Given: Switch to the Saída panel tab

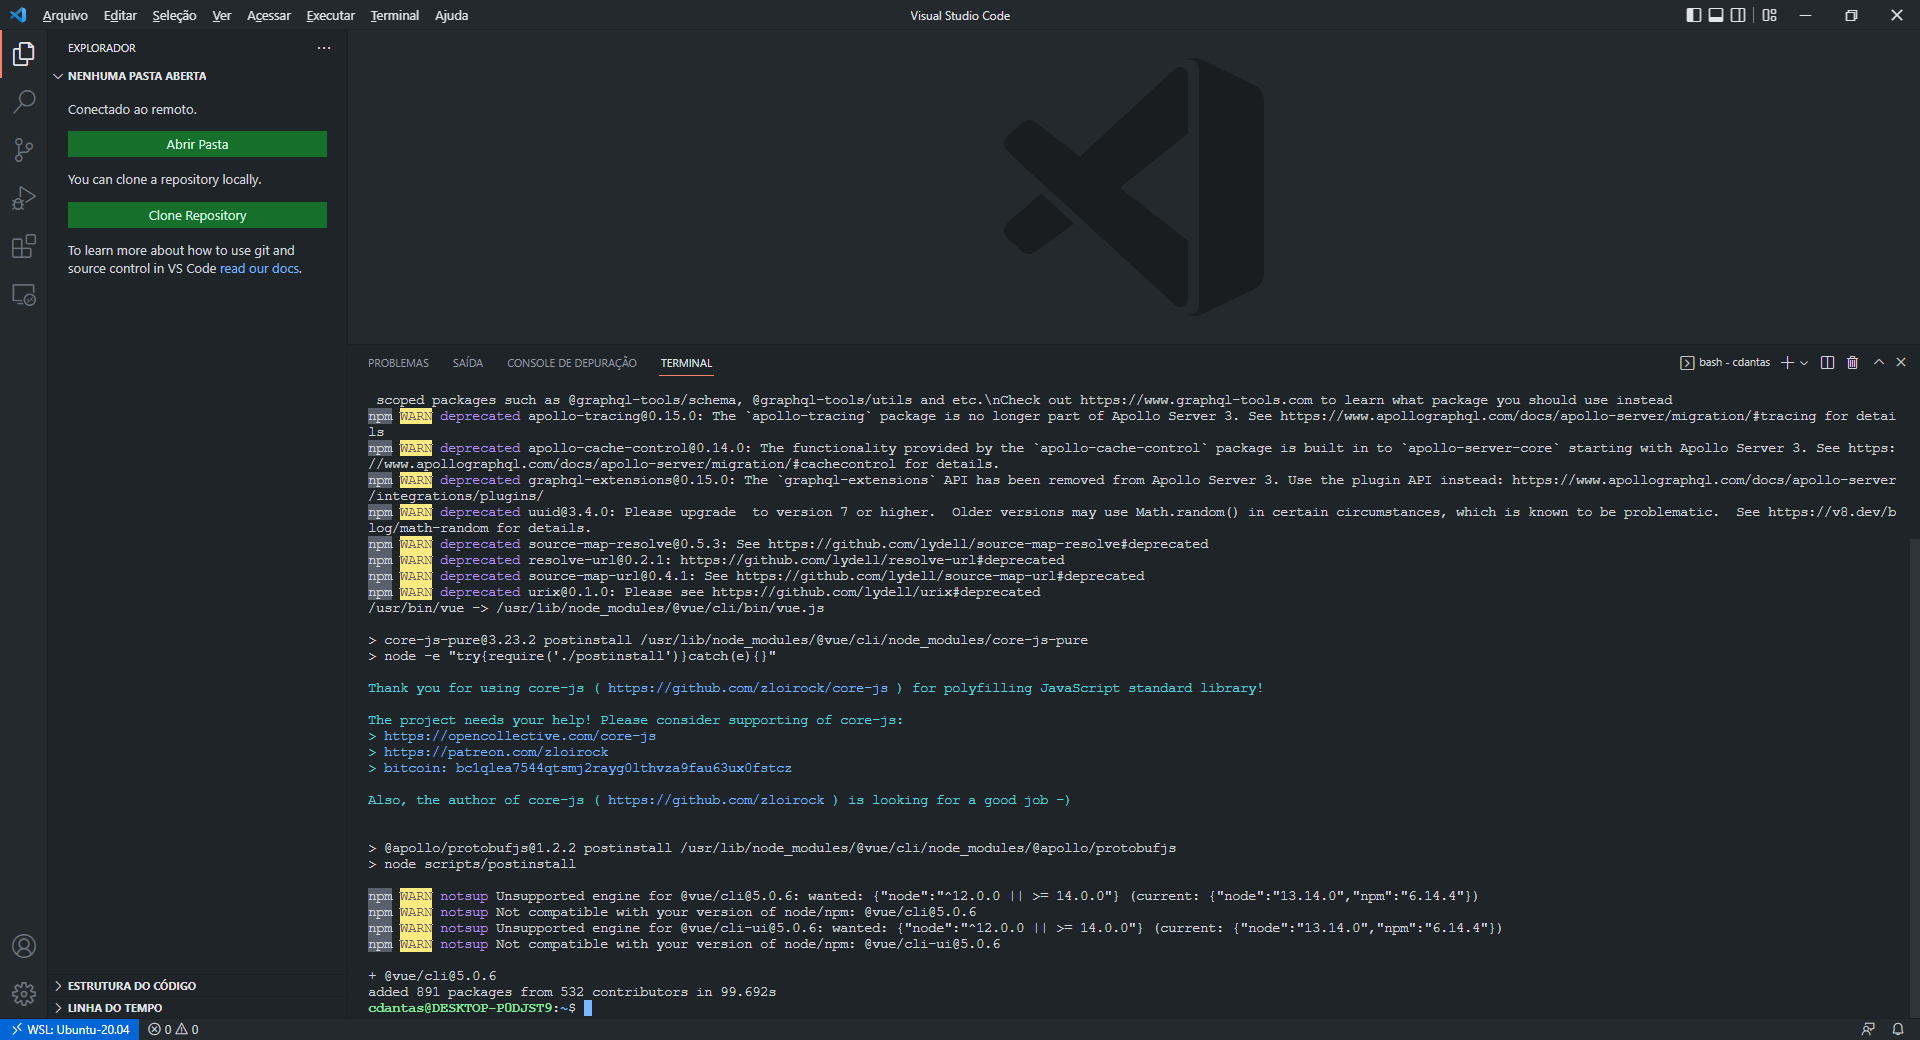Looking at the screenshot, I should click(x=467, y=363).
